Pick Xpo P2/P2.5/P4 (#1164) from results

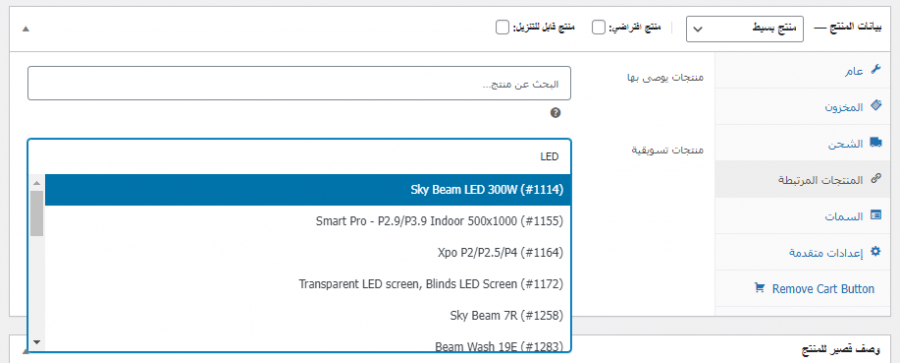[308, 252]
